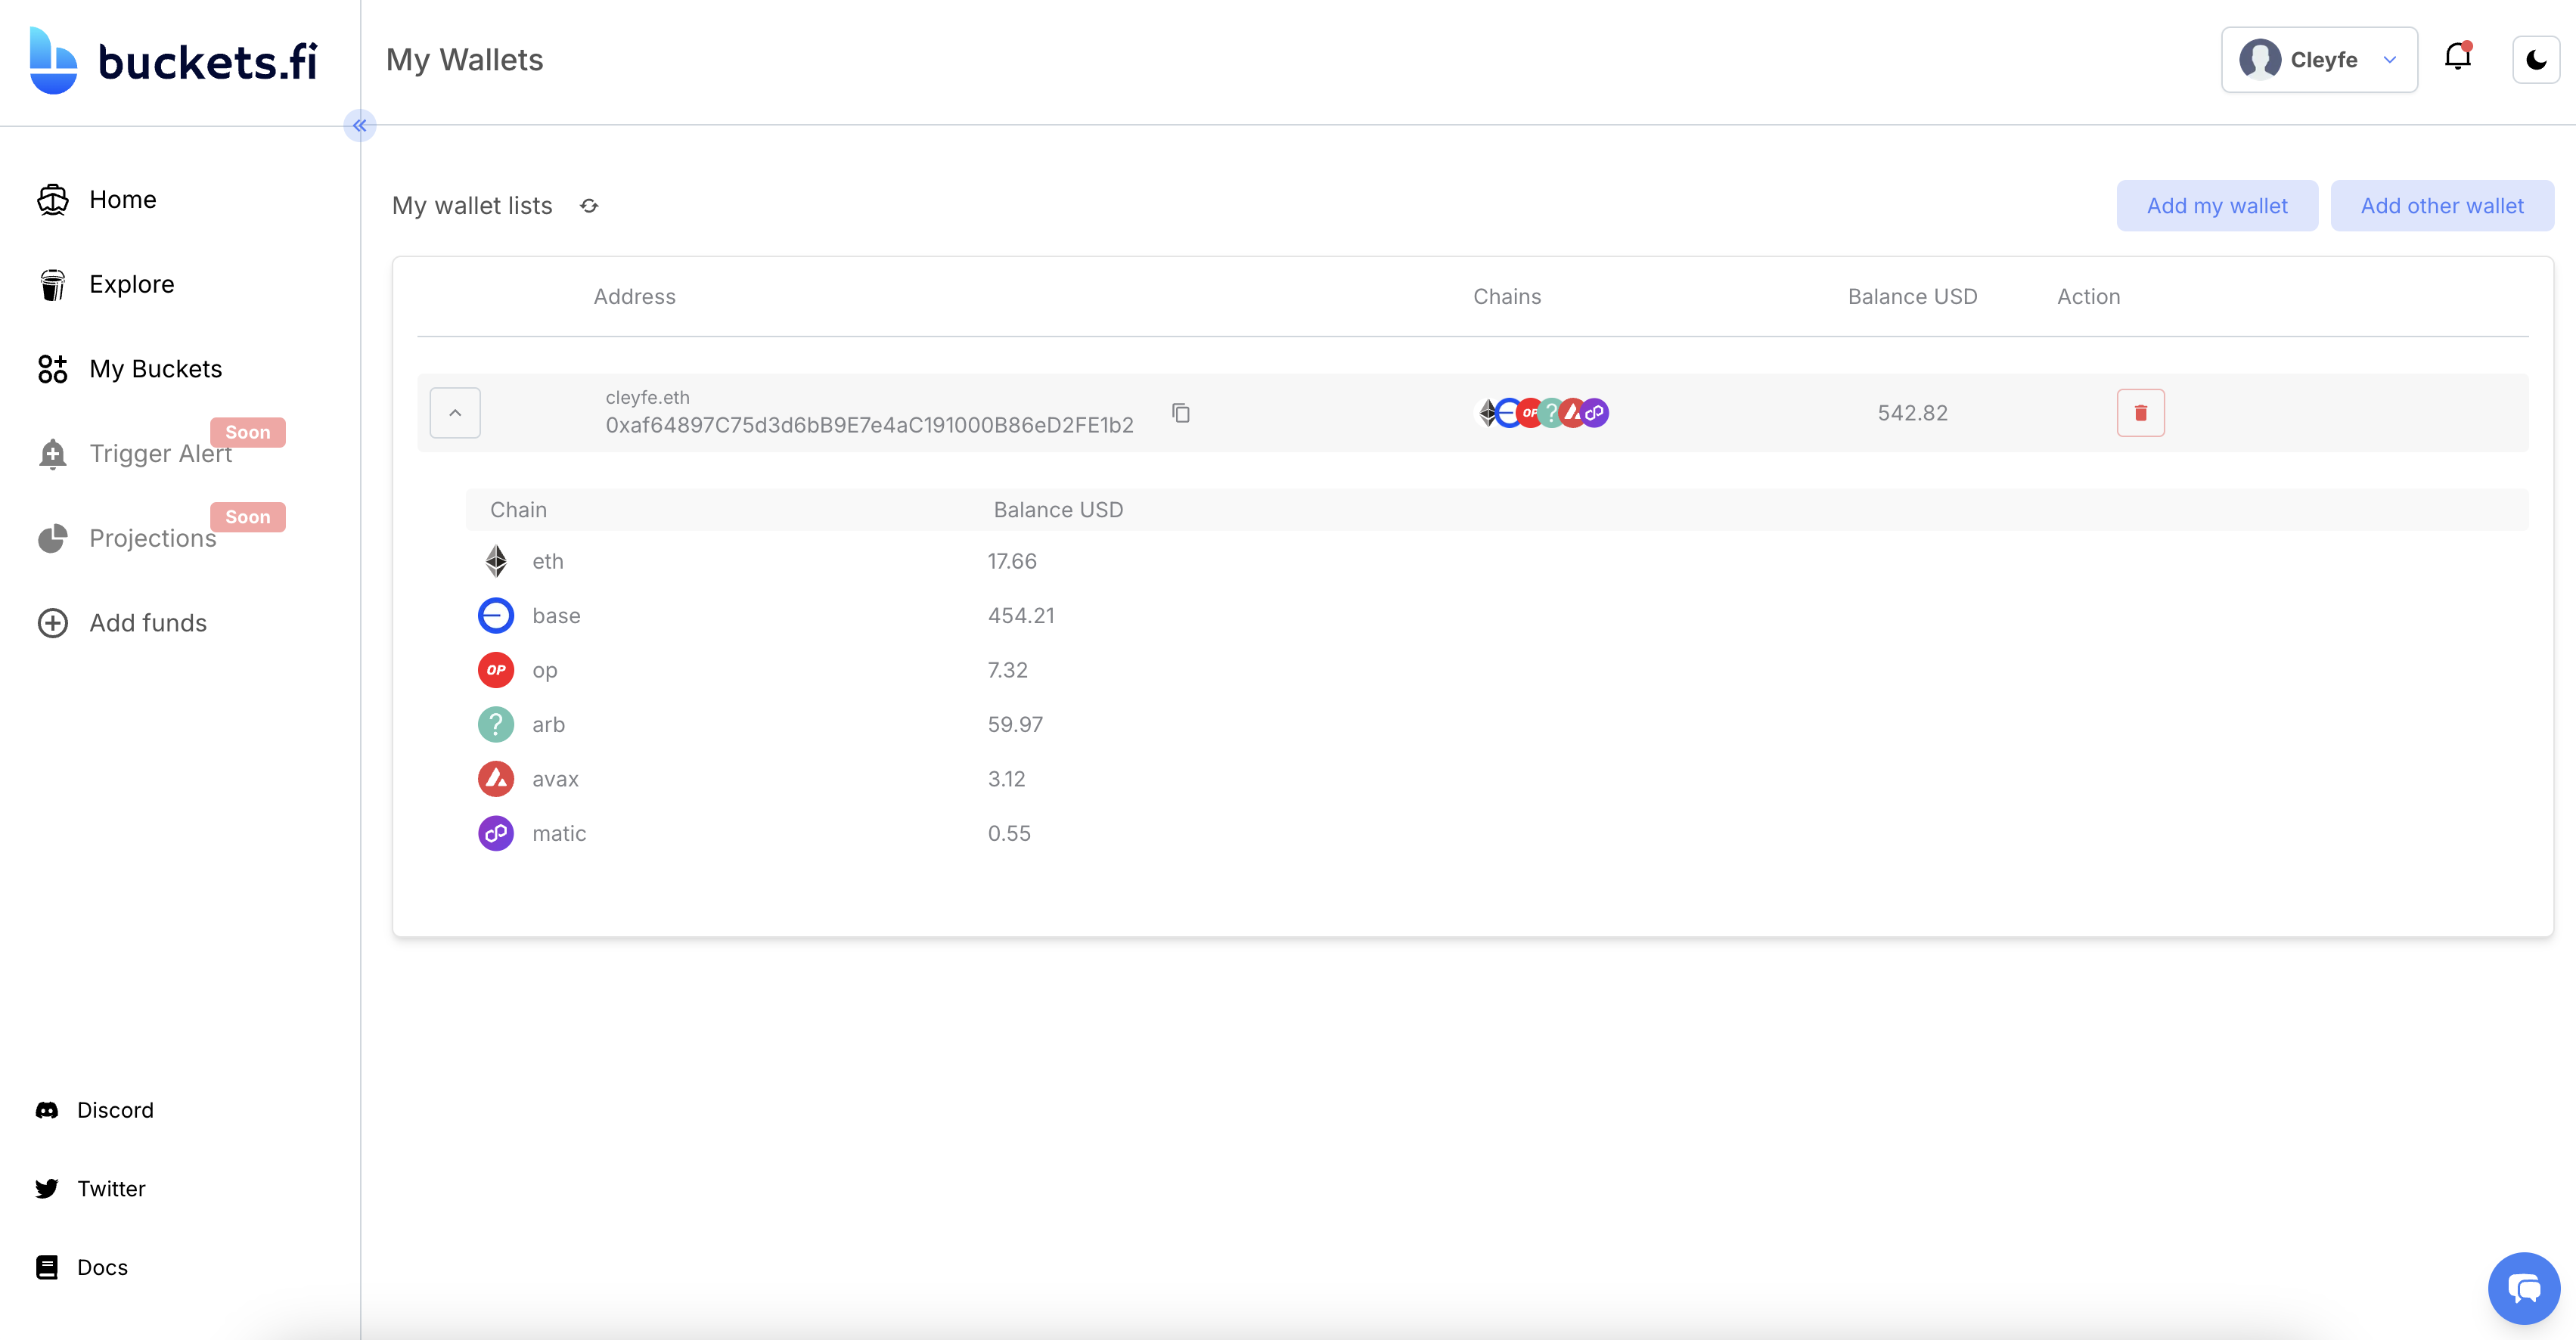The width and height of the screenshot is (2576, 1340).
Task: Click the Trigger Alert bell icon
Action: [x=51, y=453]
